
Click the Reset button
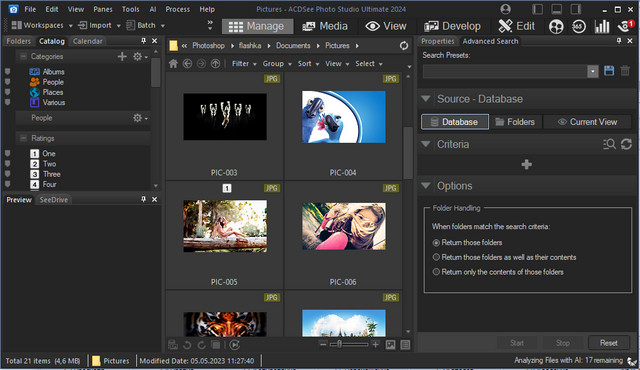click(x=609, y=343)
